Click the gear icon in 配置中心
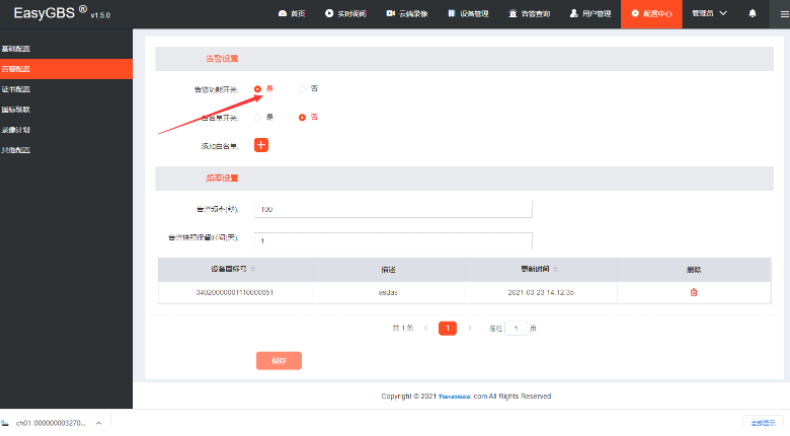This screenshot has height=436, width=790. click(635, 14)
